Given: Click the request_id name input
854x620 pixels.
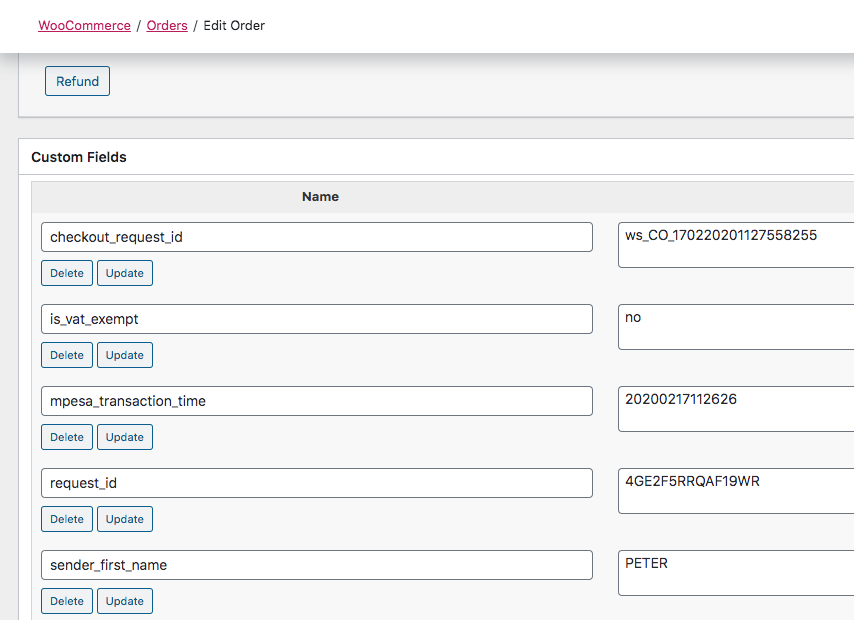Looking at the screenshot, I should [x=316, y=483].
